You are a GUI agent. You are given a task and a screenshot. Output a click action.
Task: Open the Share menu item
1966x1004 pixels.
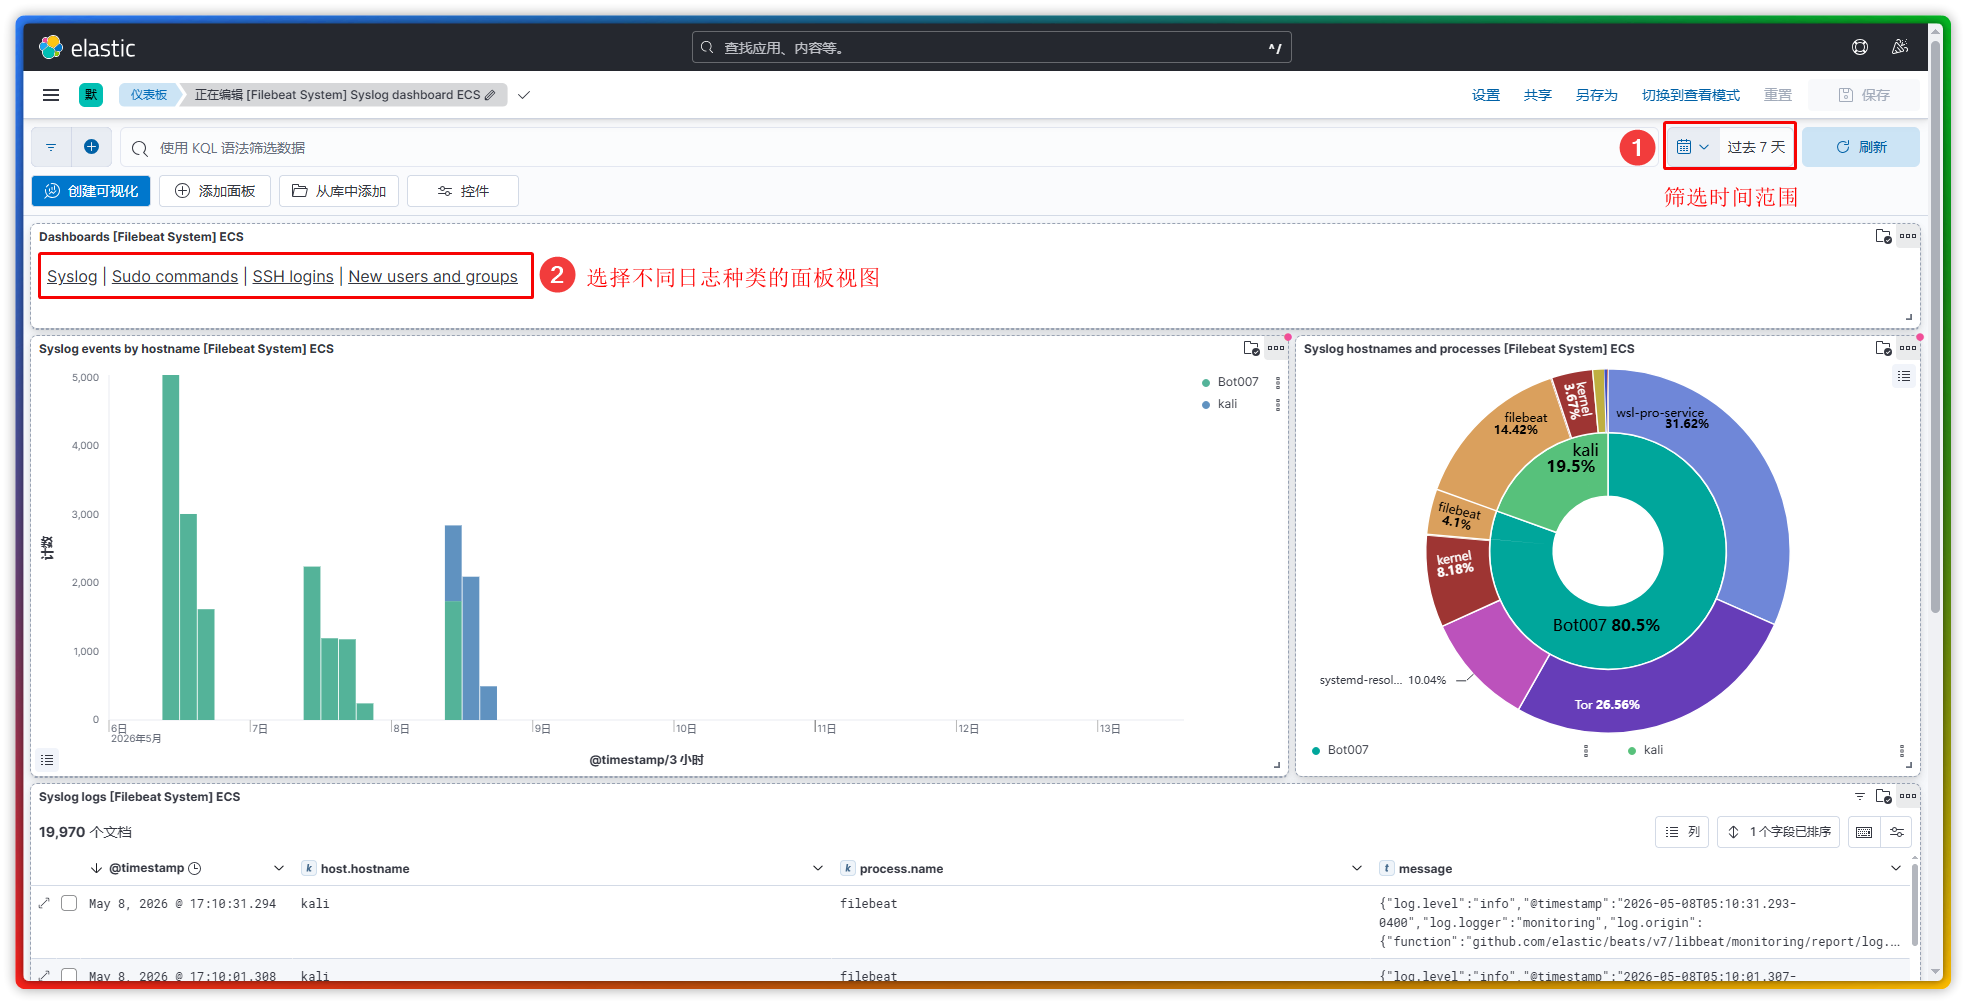click(1538, 95)
